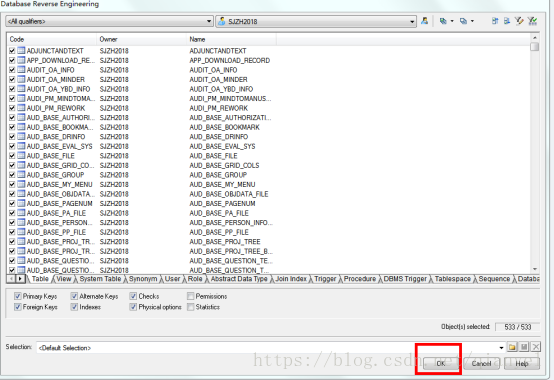Click table icon of AUD_BASE_PP_FILE row
The height and width of the screenshot is (380, 554).
point(21,232)
